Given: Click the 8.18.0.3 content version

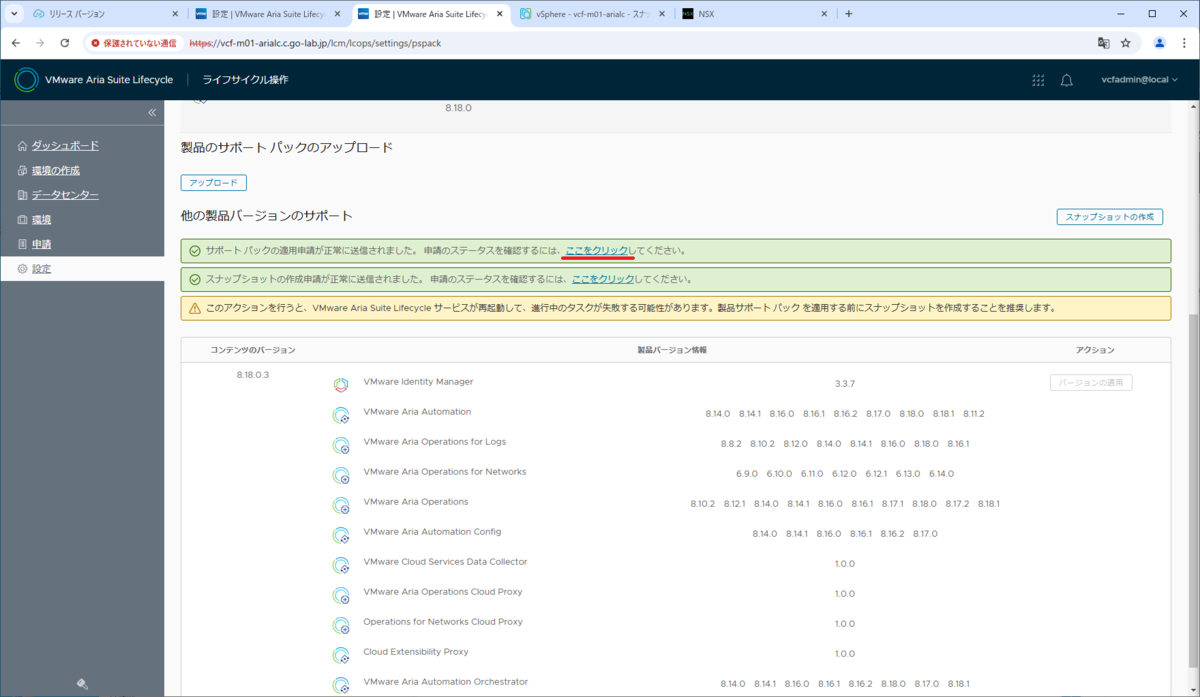Looking at the screenshot, I should coord(253,375).
